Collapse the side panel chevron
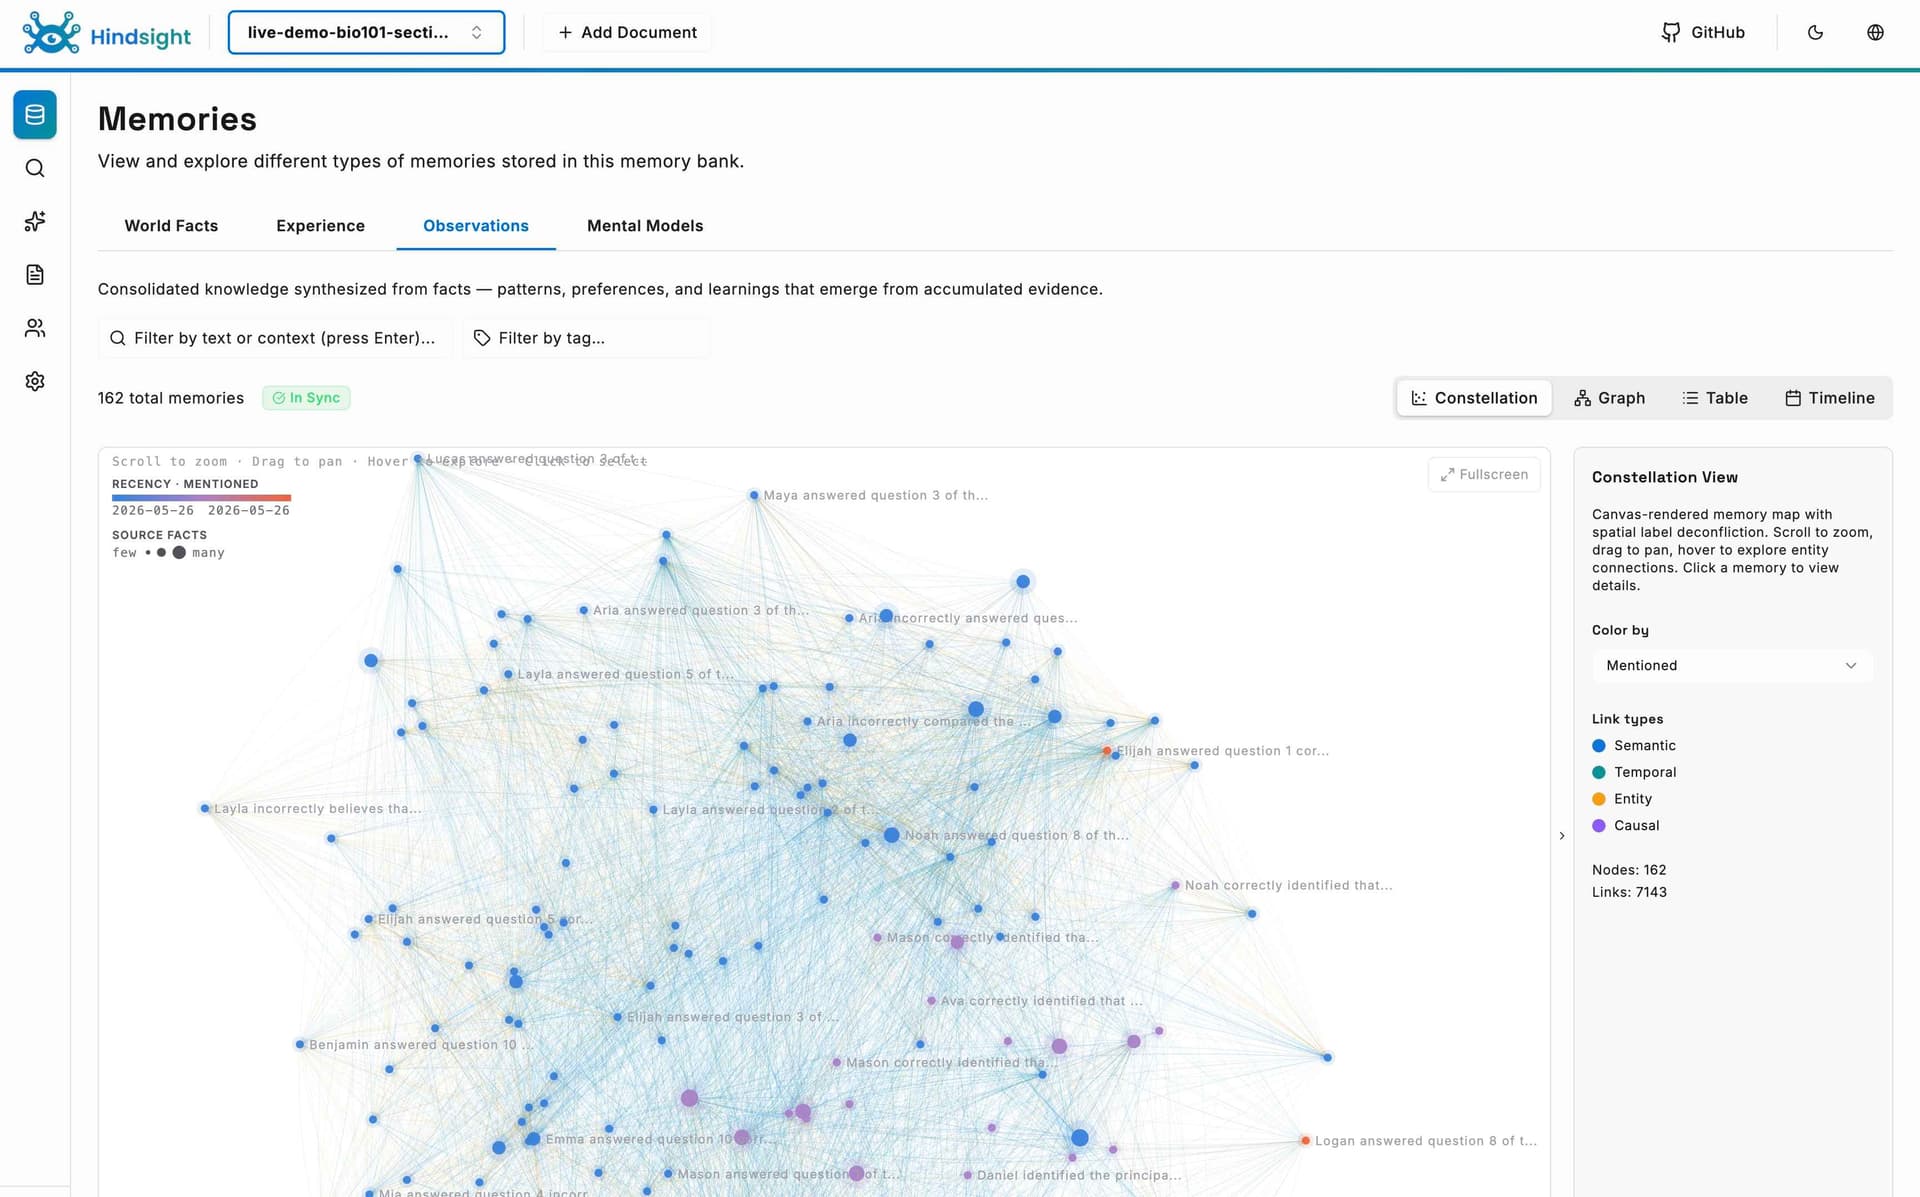The height and width of the screenshot is (1197, 1920). point(1562,836)
